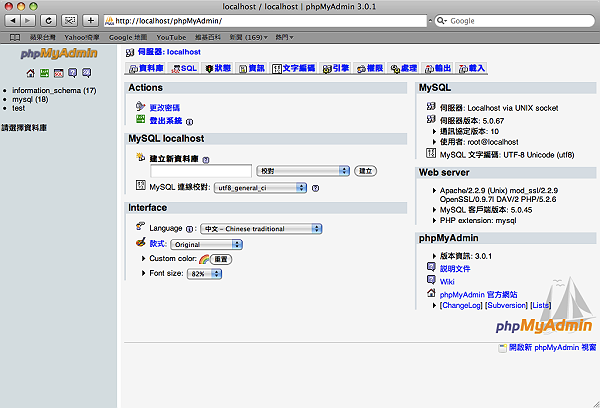Click 開啟新 phpMyAdmin 視窗 link
Screen dimensions: 600x408
click(x=552, y=348)
